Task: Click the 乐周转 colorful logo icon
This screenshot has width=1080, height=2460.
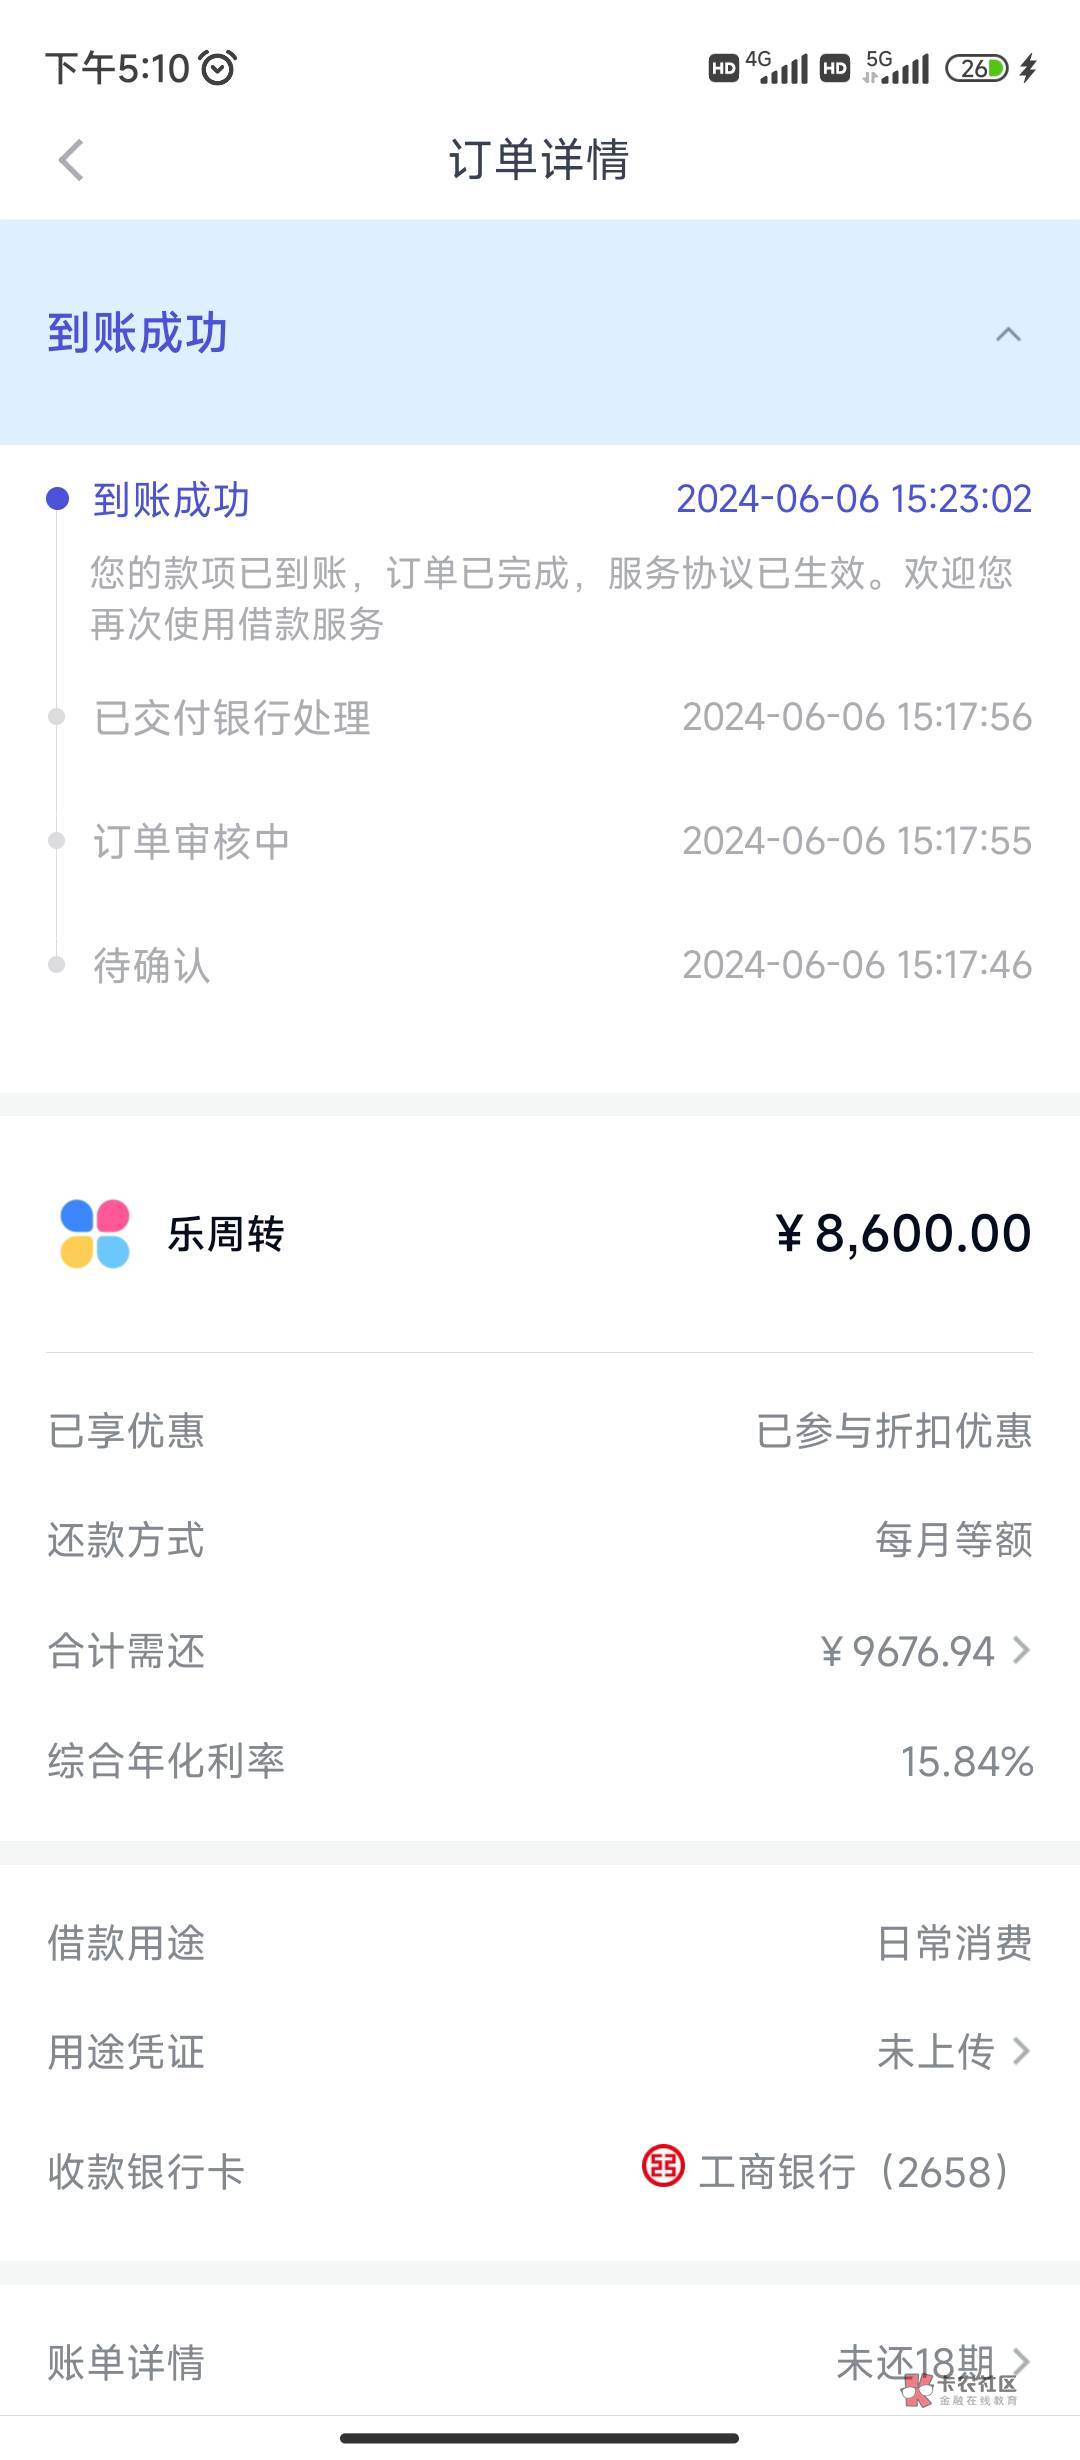Action: point(95,1234)
